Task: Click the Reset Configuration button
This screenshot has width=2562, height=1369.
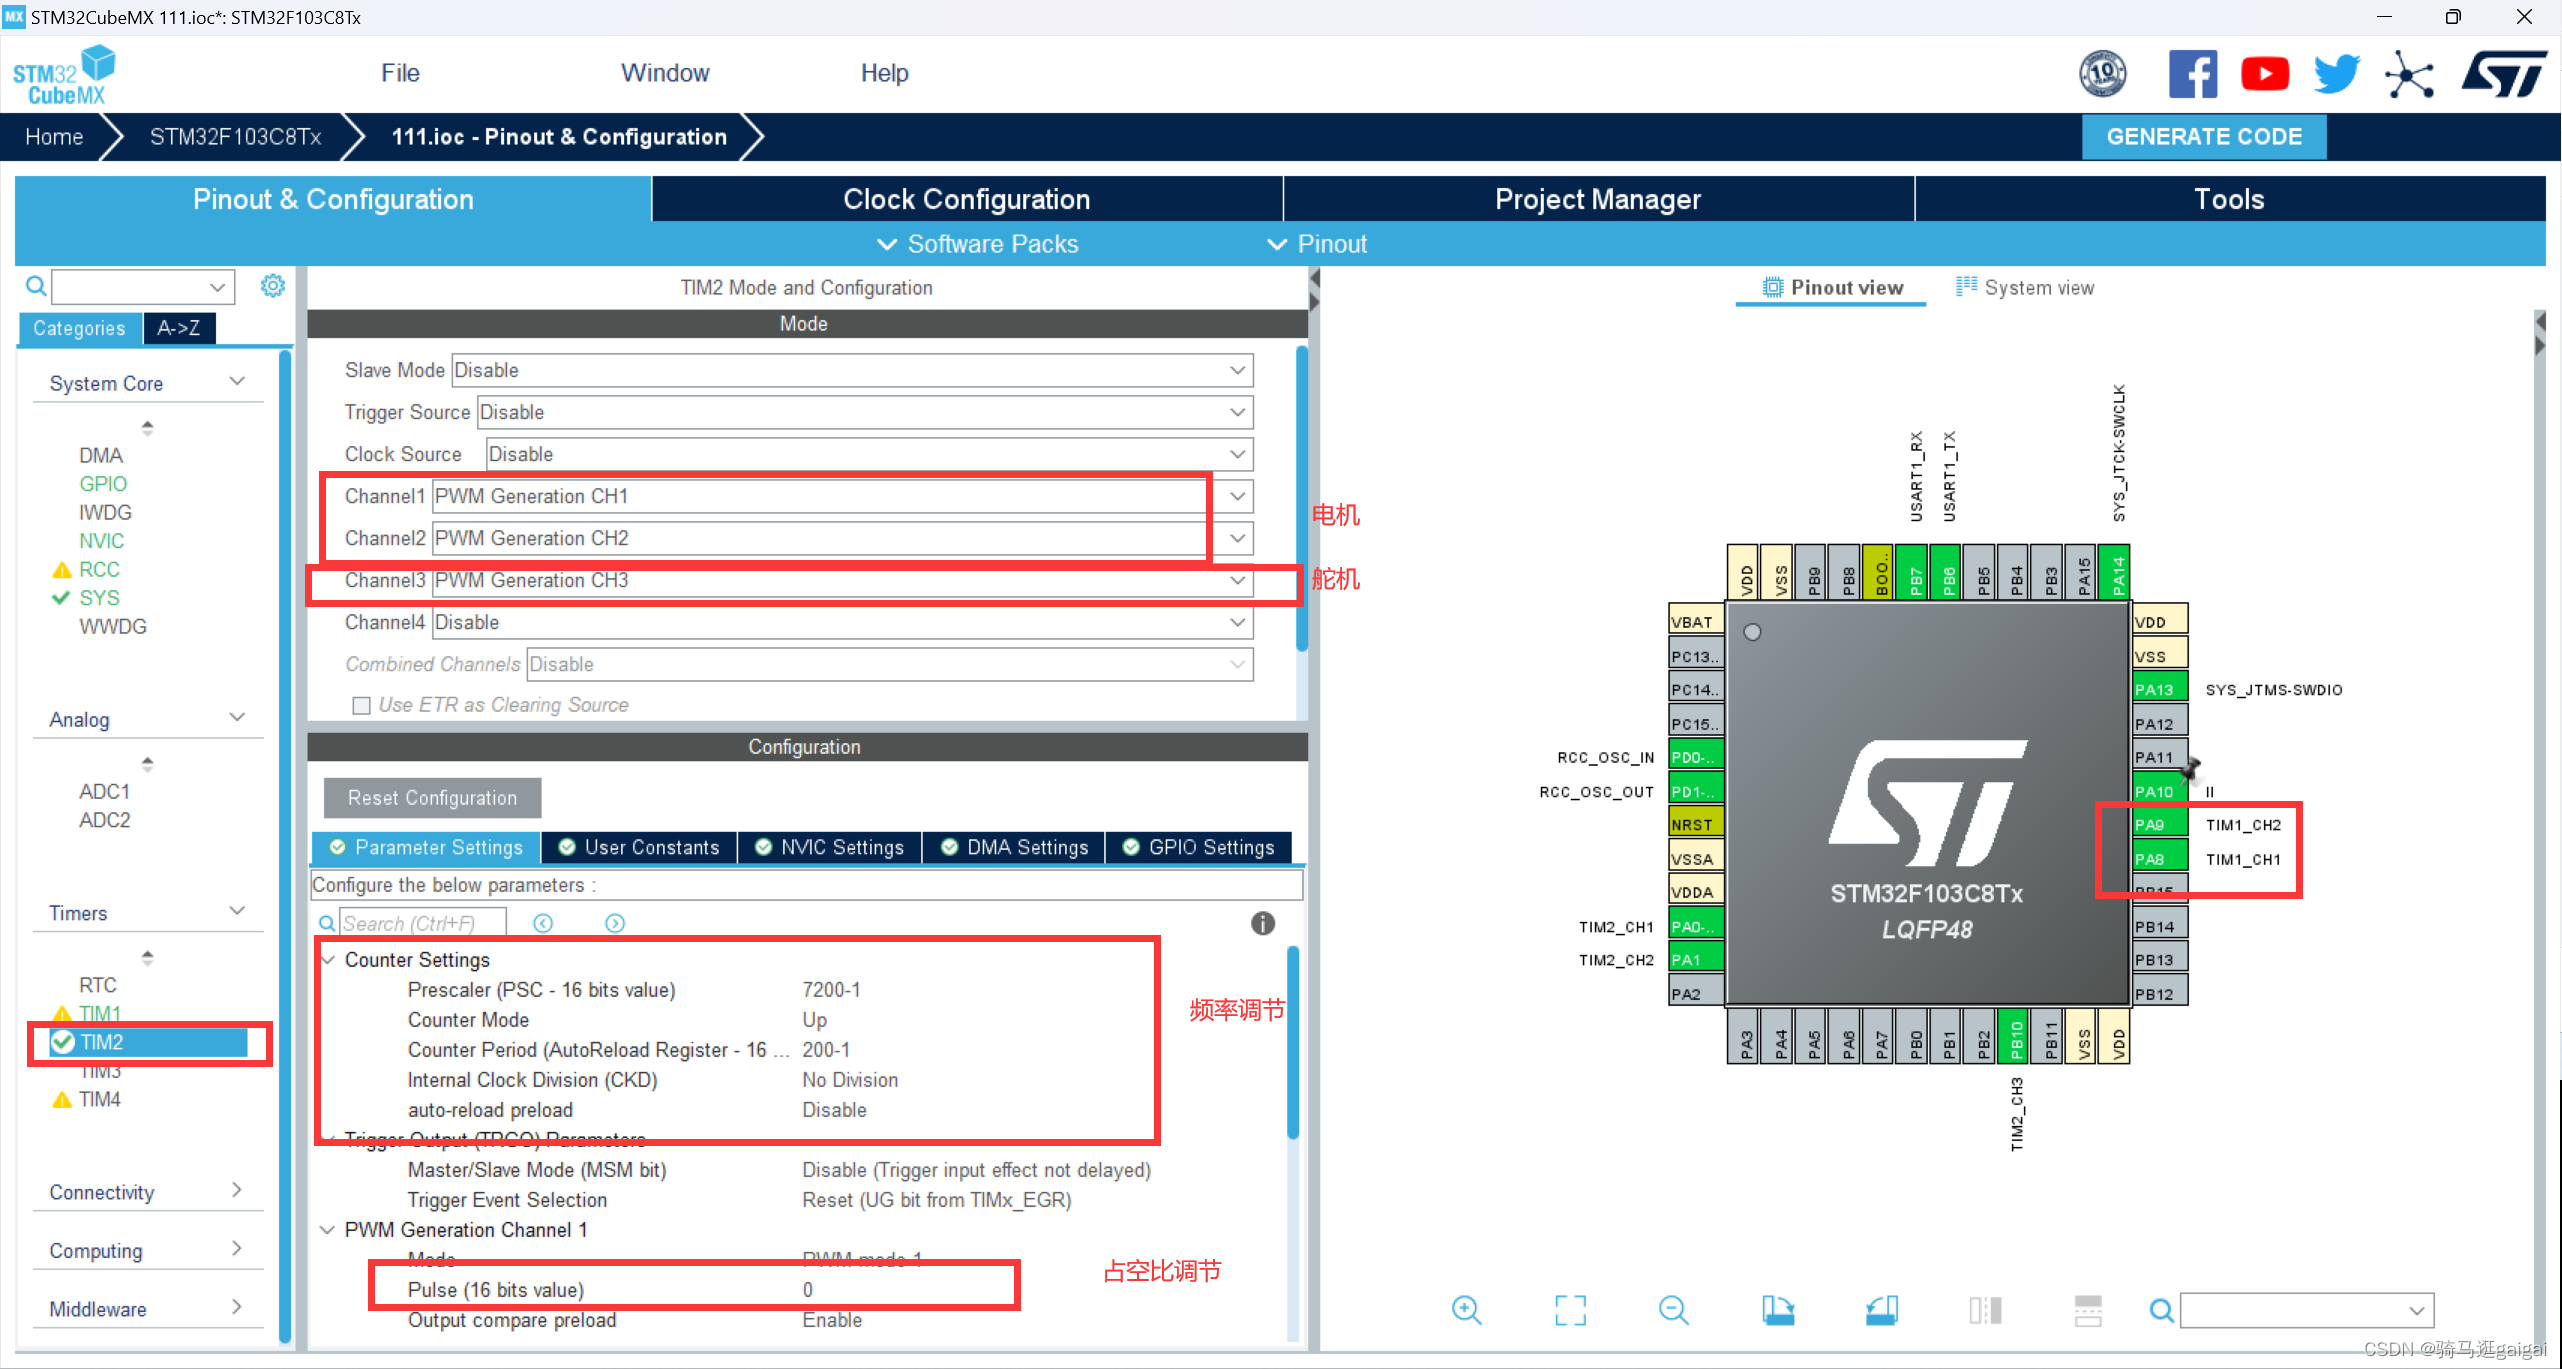Action: click(431, 797)
